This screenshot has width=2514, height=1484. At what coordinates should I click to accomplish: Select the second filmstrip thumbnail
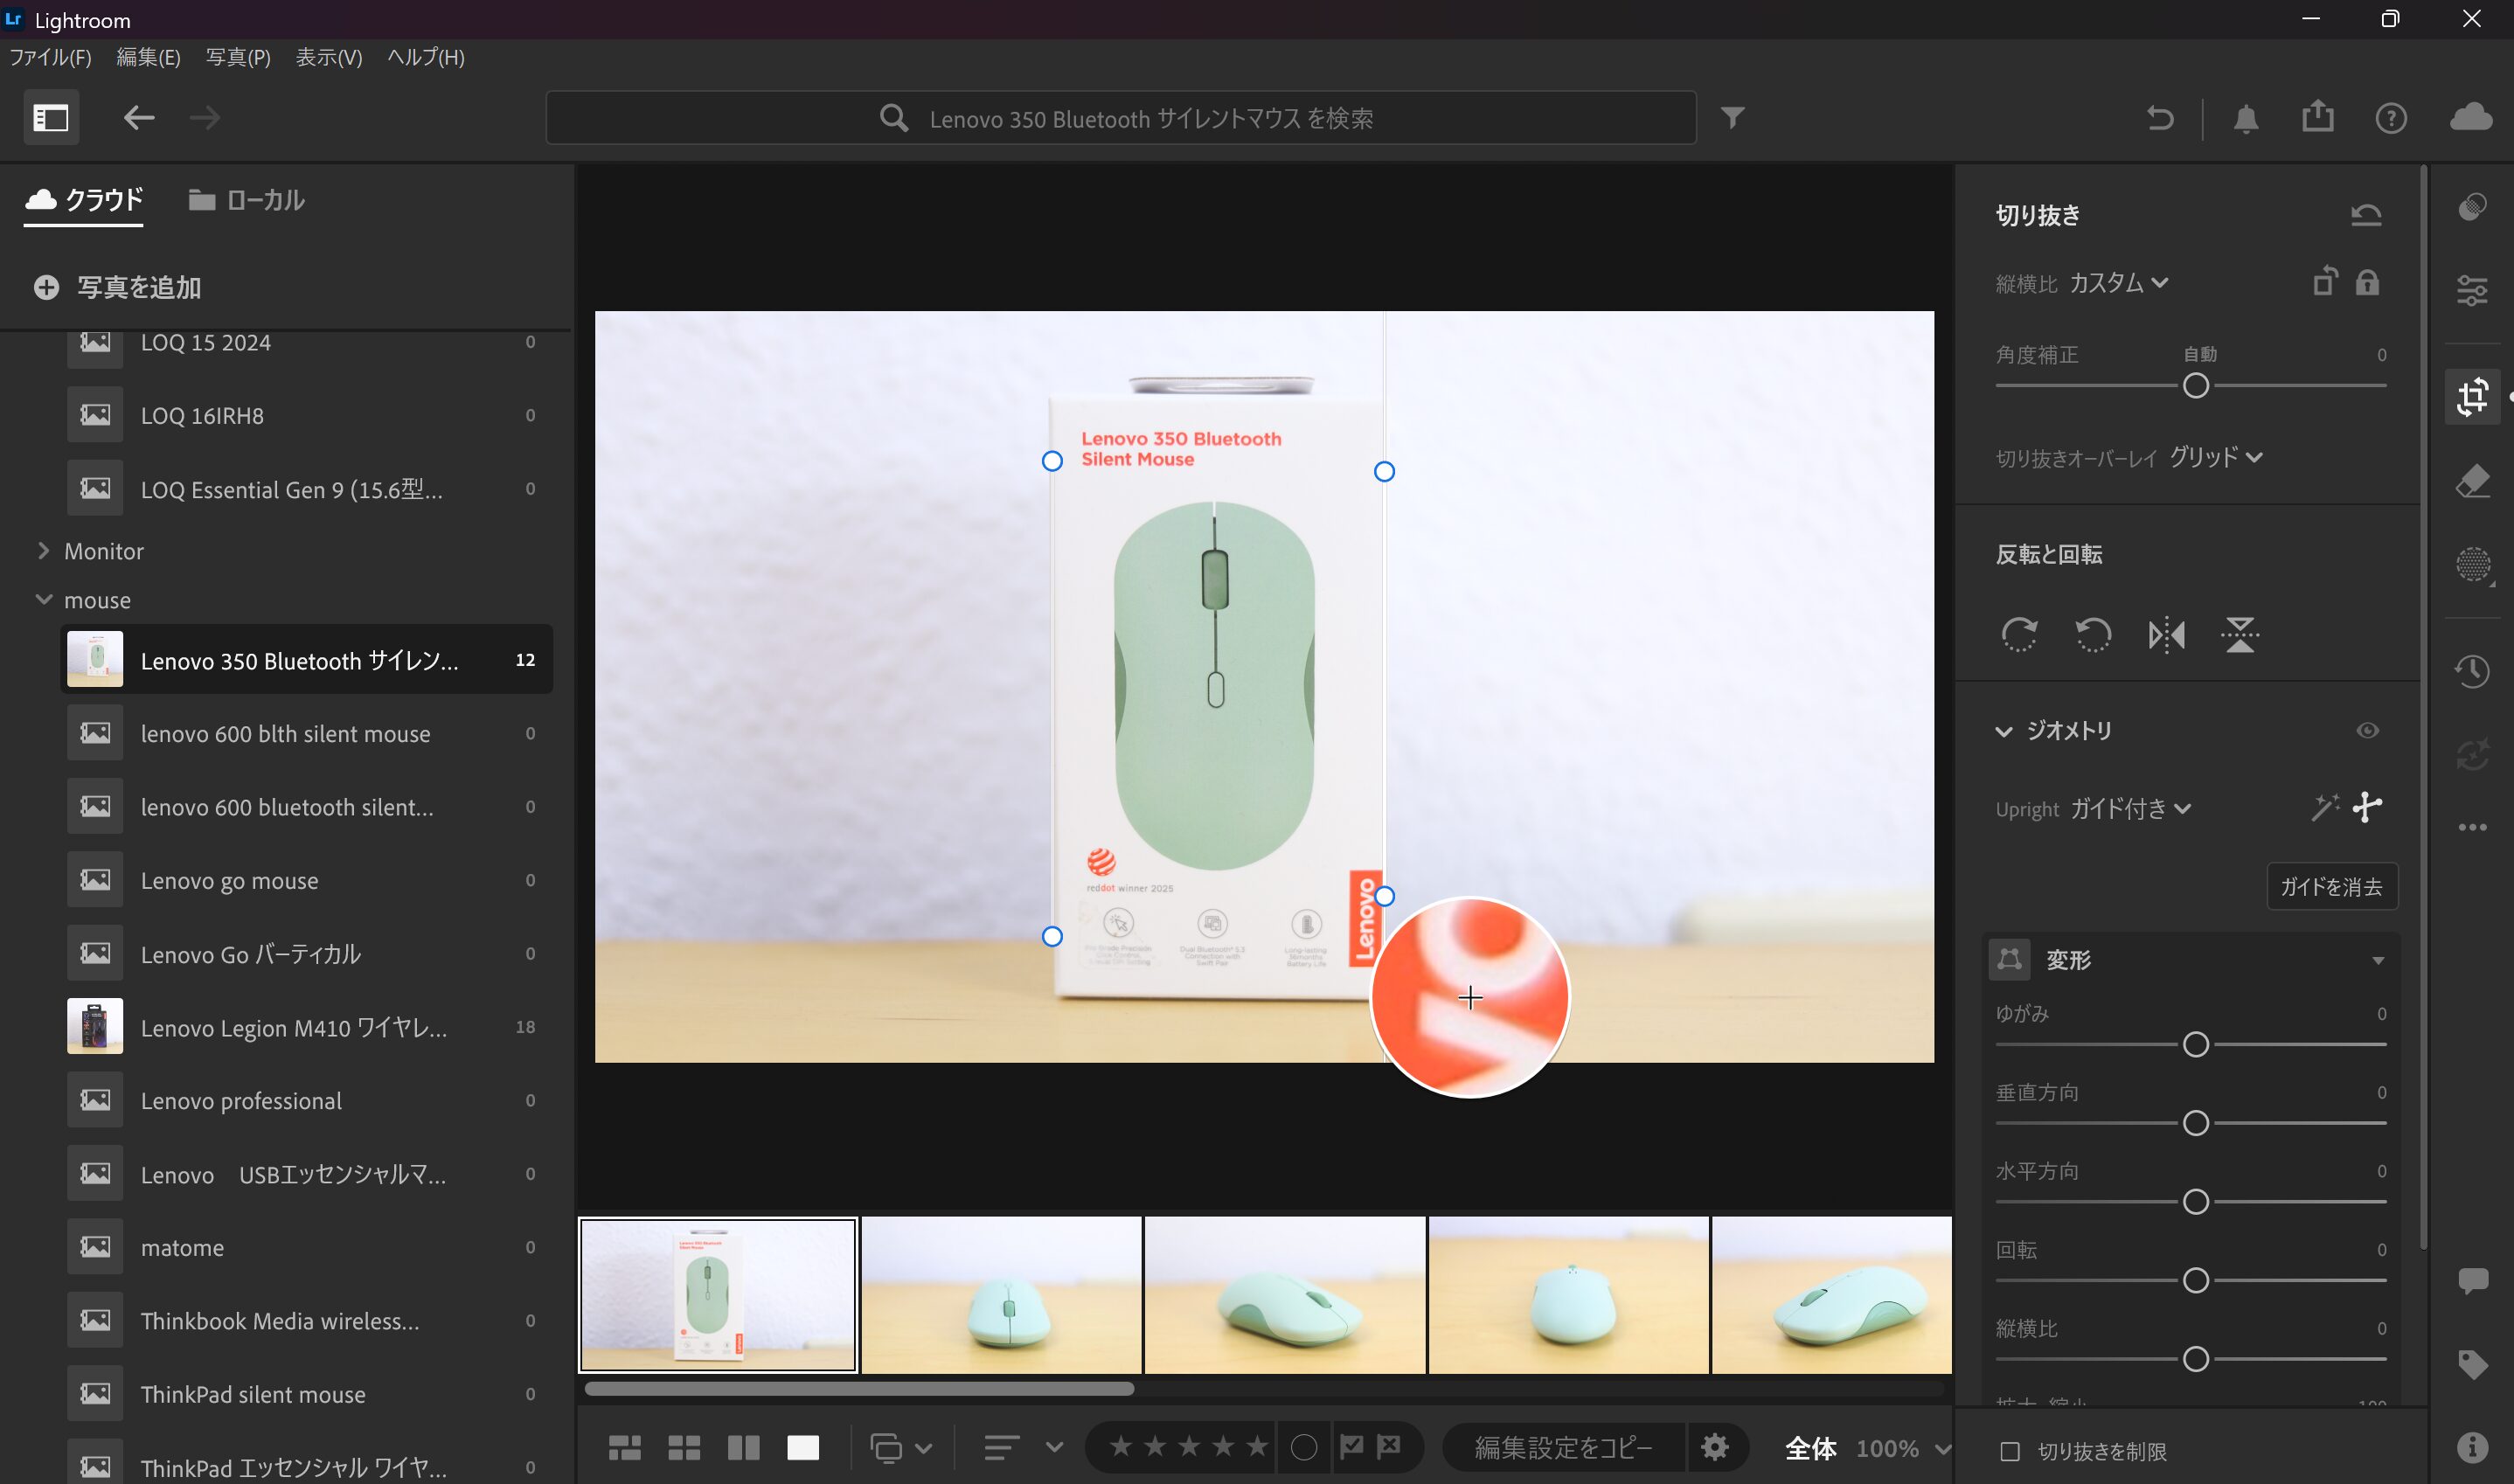click(1000, 1294)
